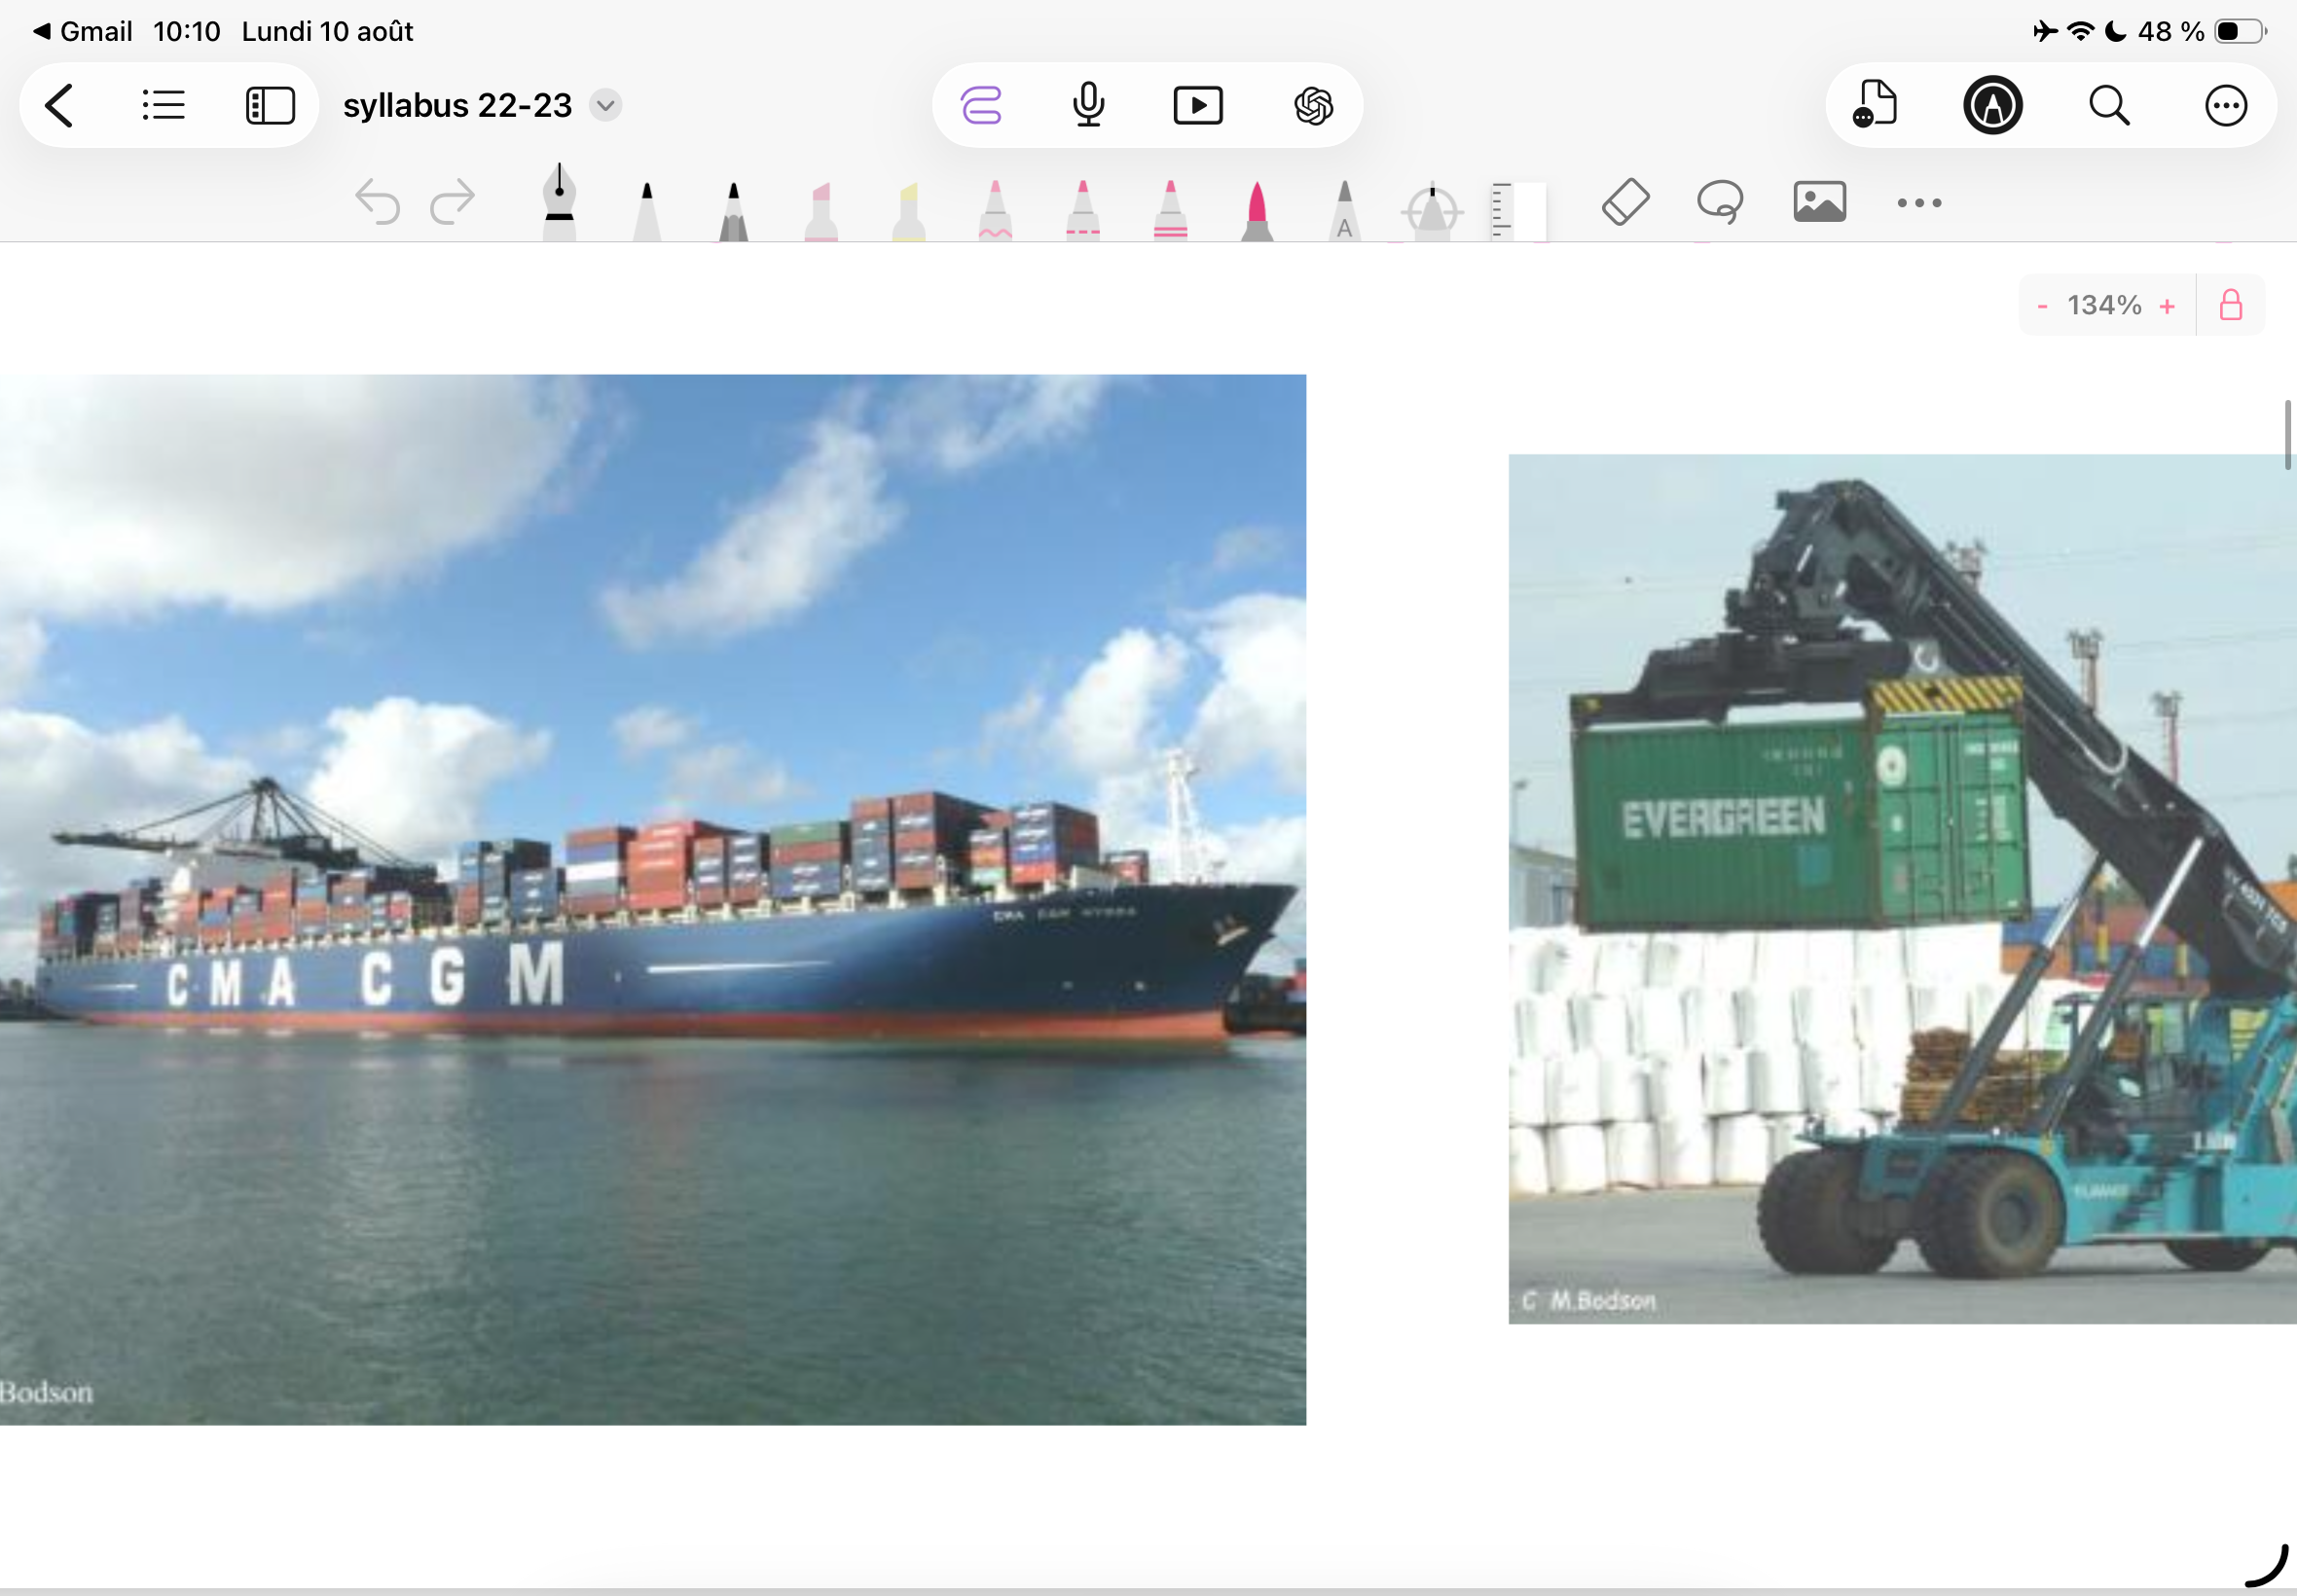Open the toolbar's three-dot more menu
Screen dimensions: 2297x1596
[1920, 203]
